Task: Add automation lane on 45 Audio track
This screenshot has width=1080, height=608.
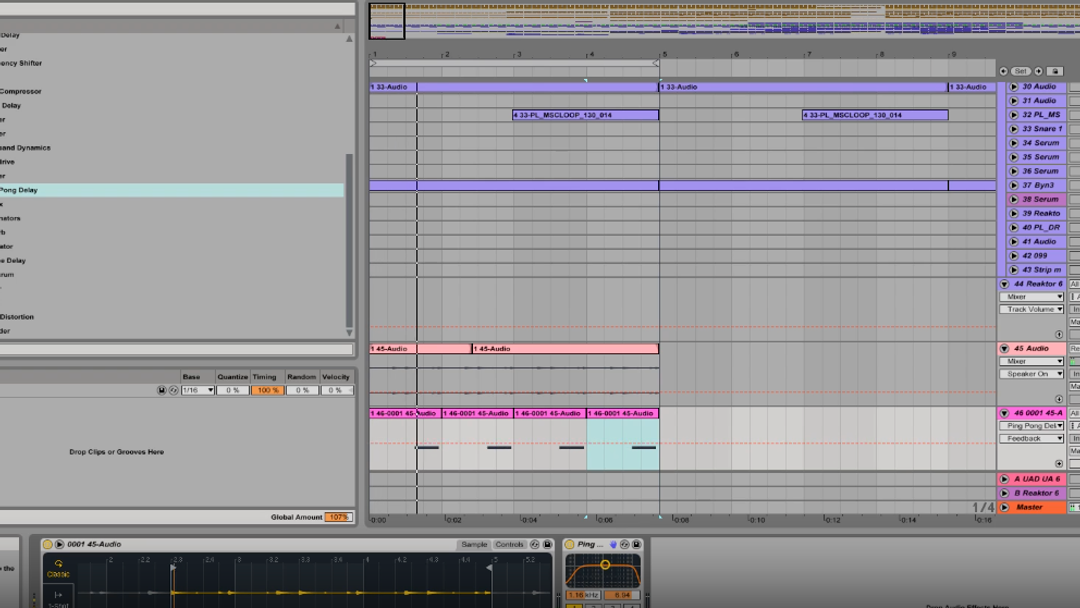Action: tap(1059, 399)
